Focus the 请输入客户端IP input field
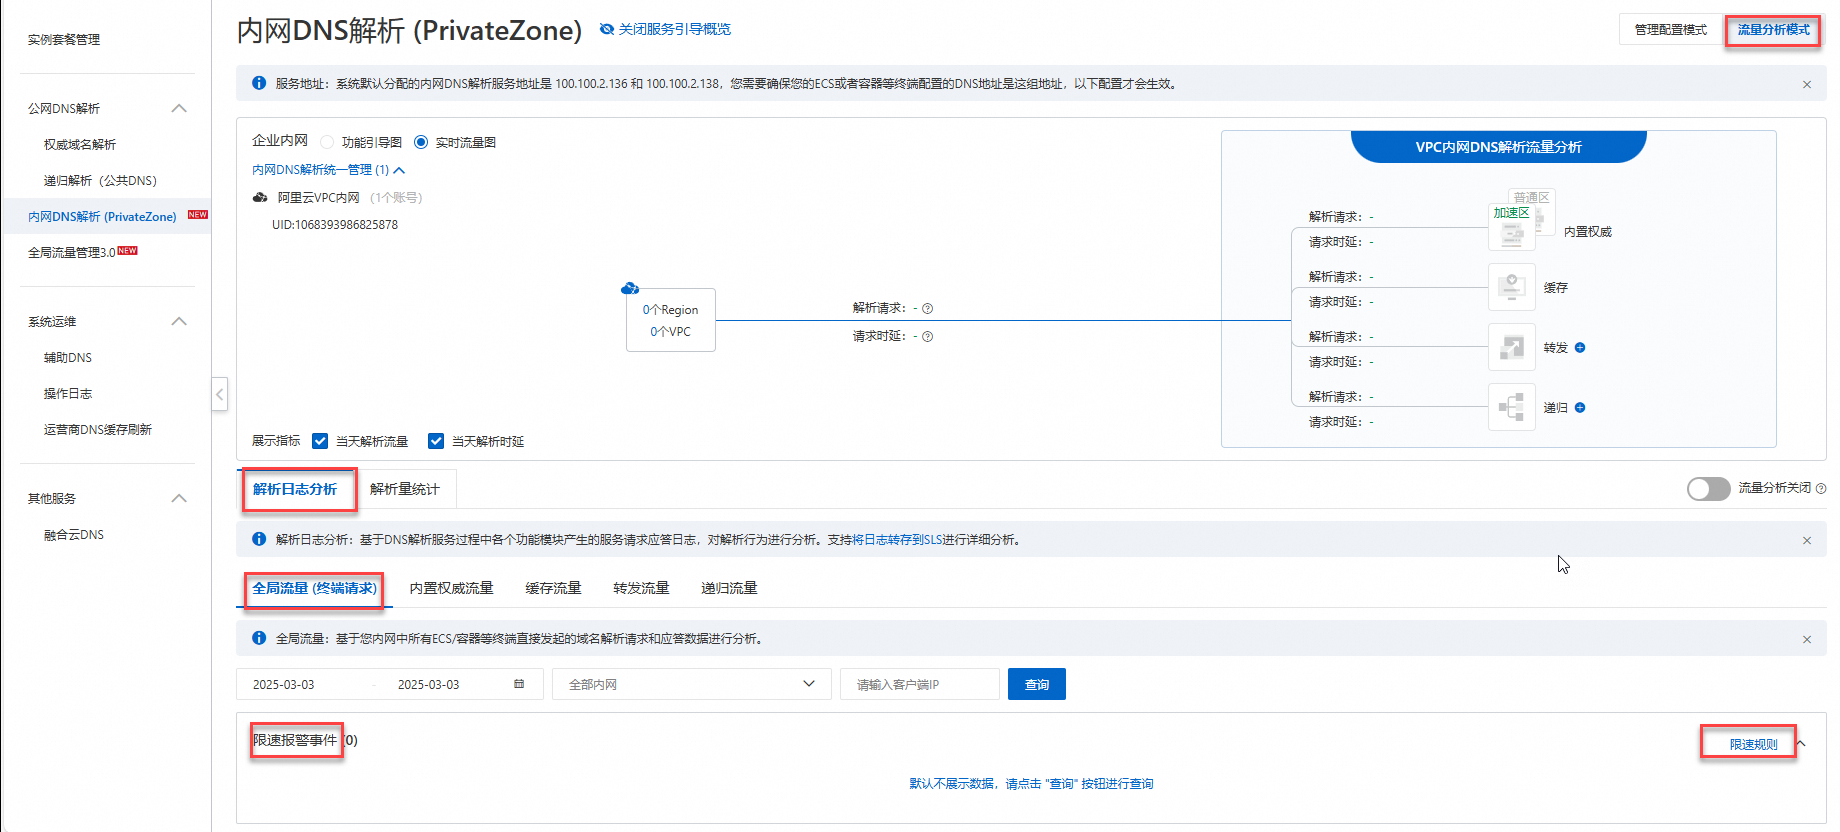The image size is (1840, 832). [920, 684]
